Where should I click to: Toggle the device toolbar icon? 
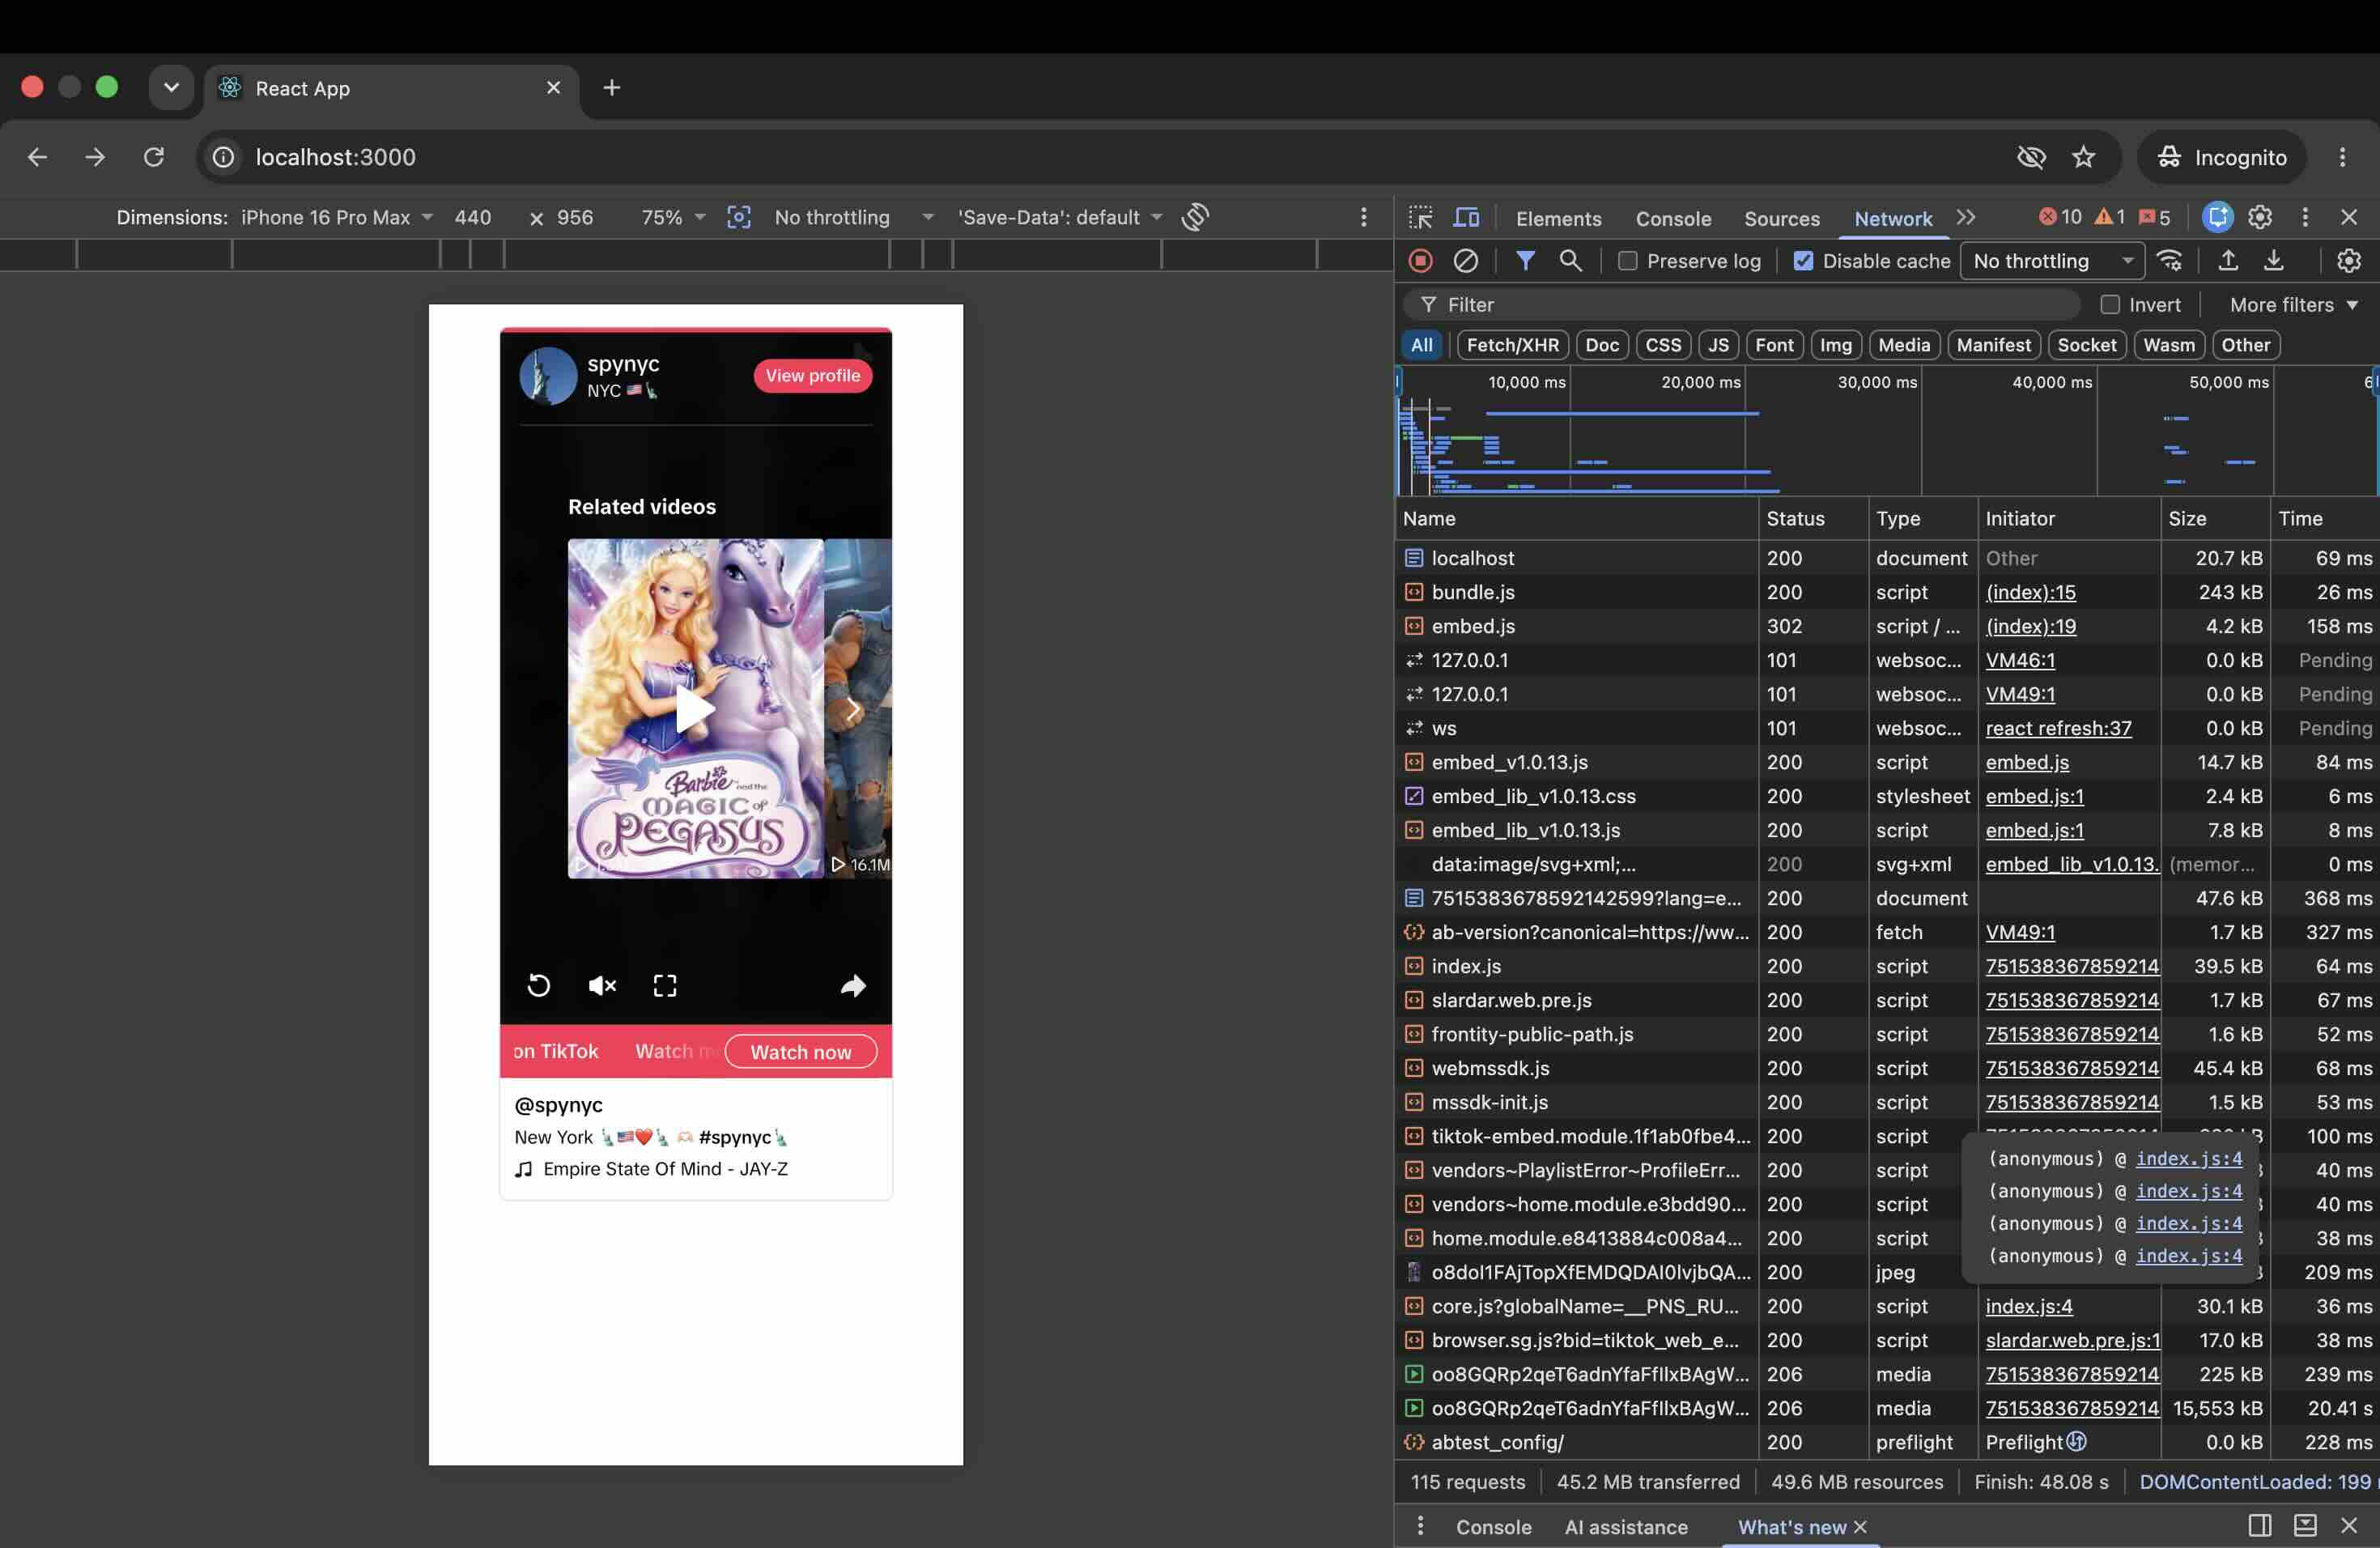1466,218
